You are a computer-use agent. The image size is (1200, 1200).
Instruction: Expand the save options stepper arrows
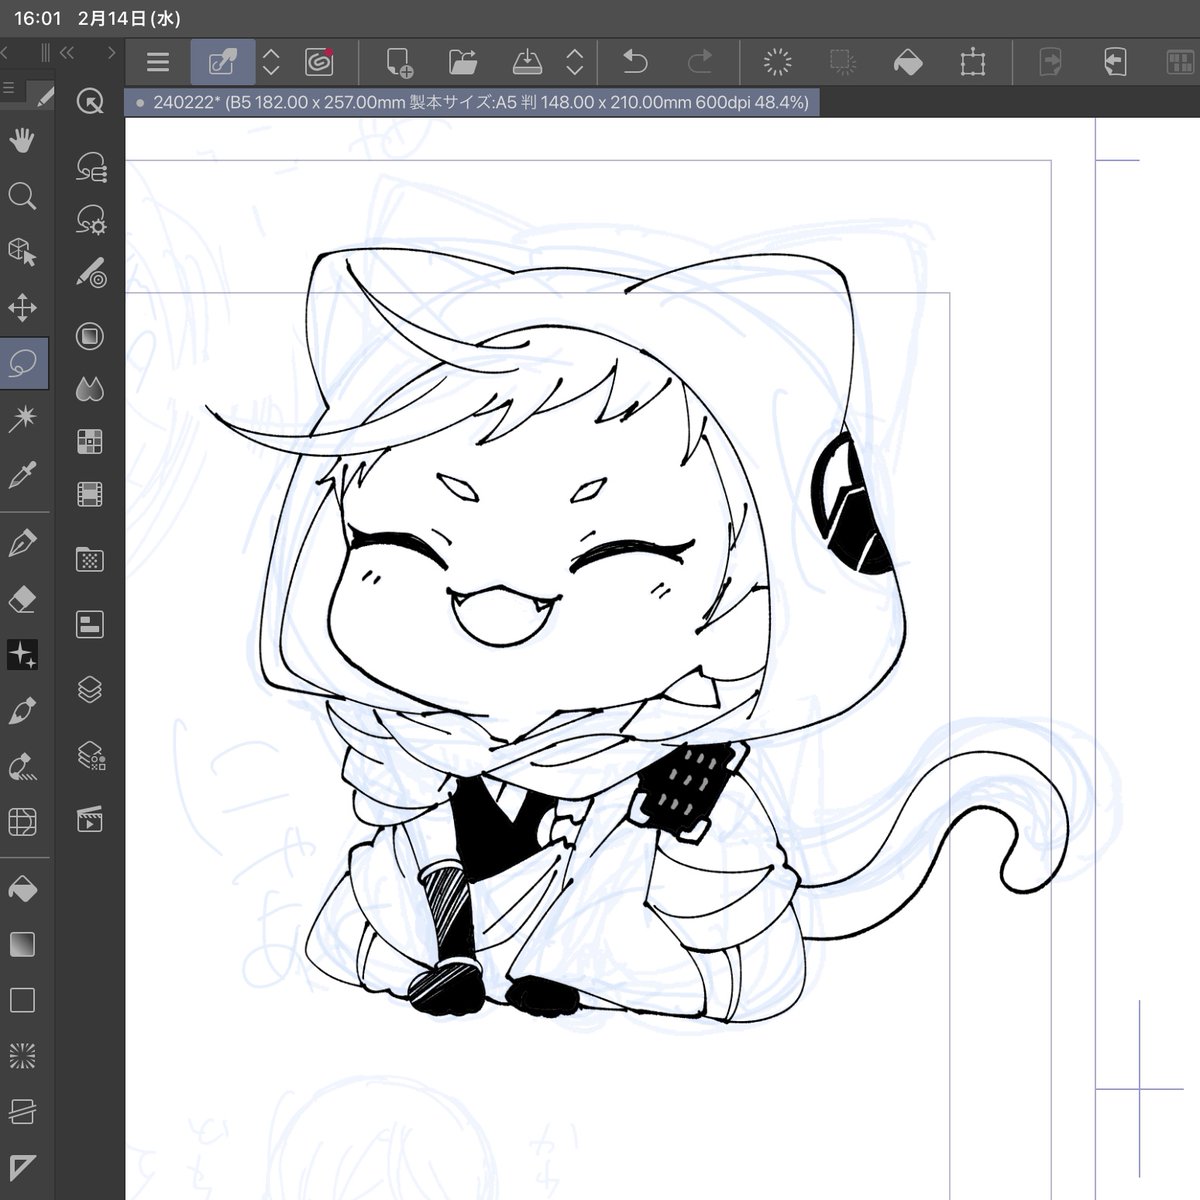575,63
